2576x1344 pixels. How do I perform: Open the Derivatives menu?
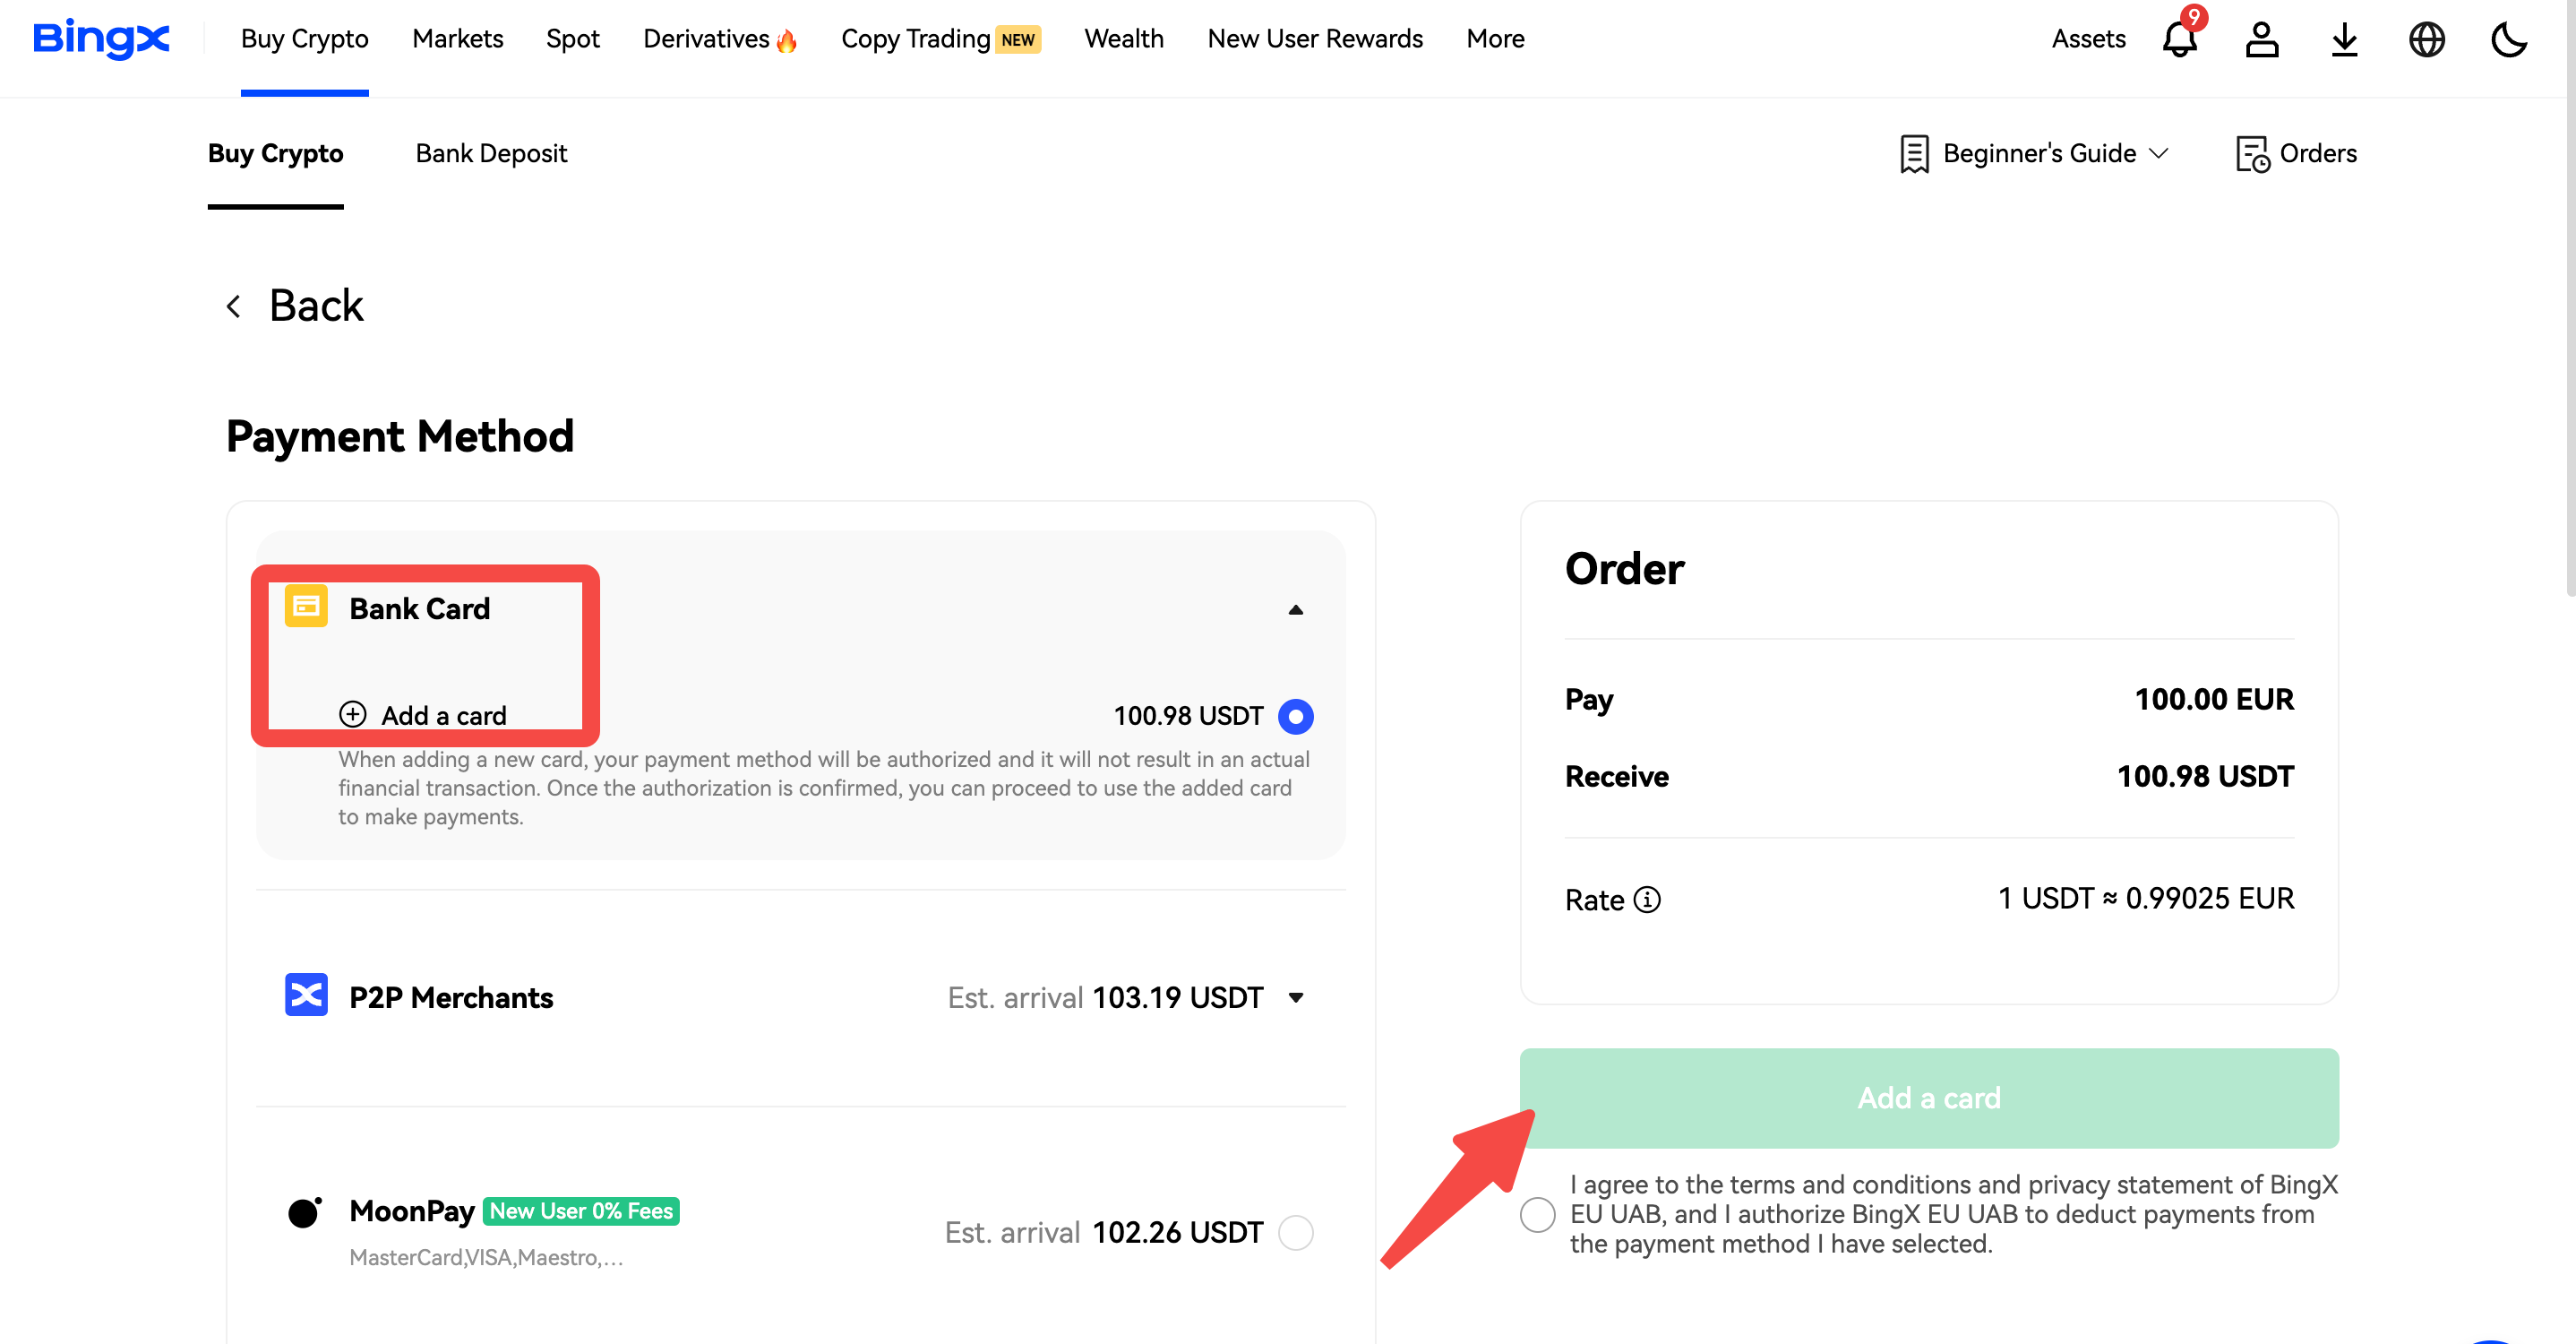pos(719,39)
